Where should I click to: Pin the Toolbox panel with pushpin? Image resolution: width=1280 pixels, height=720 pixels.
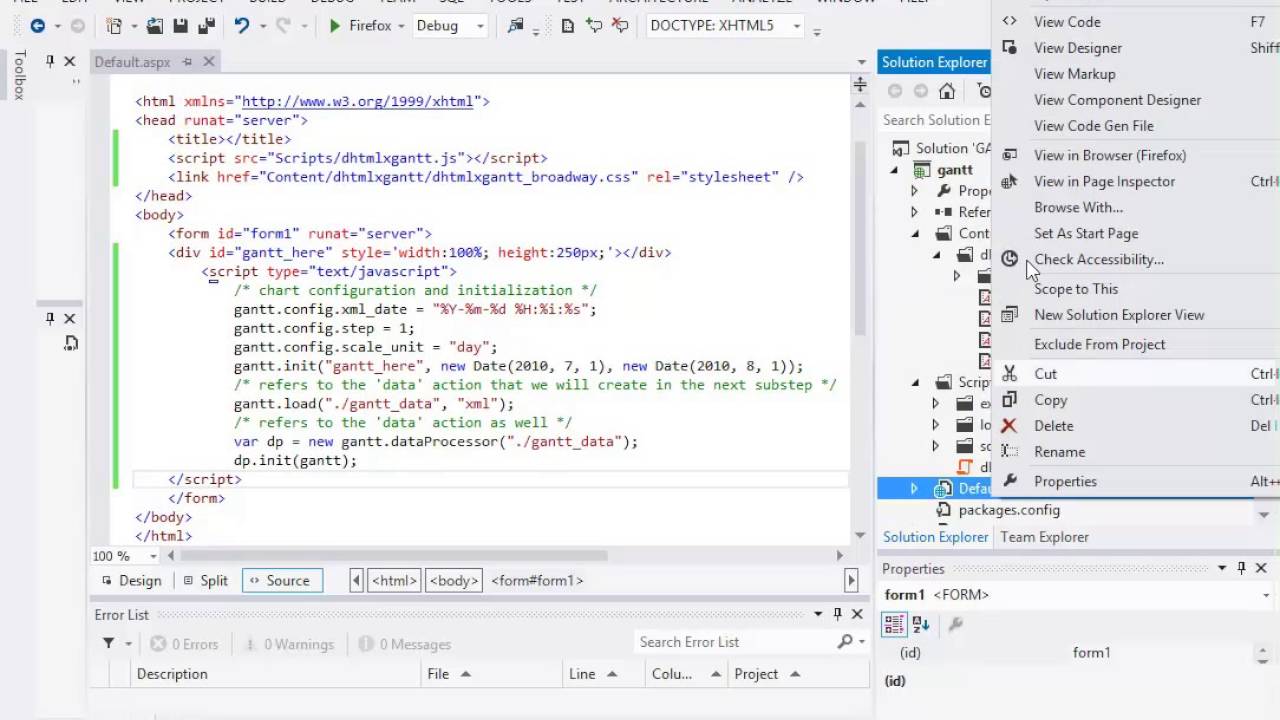[x=49, y=62]
